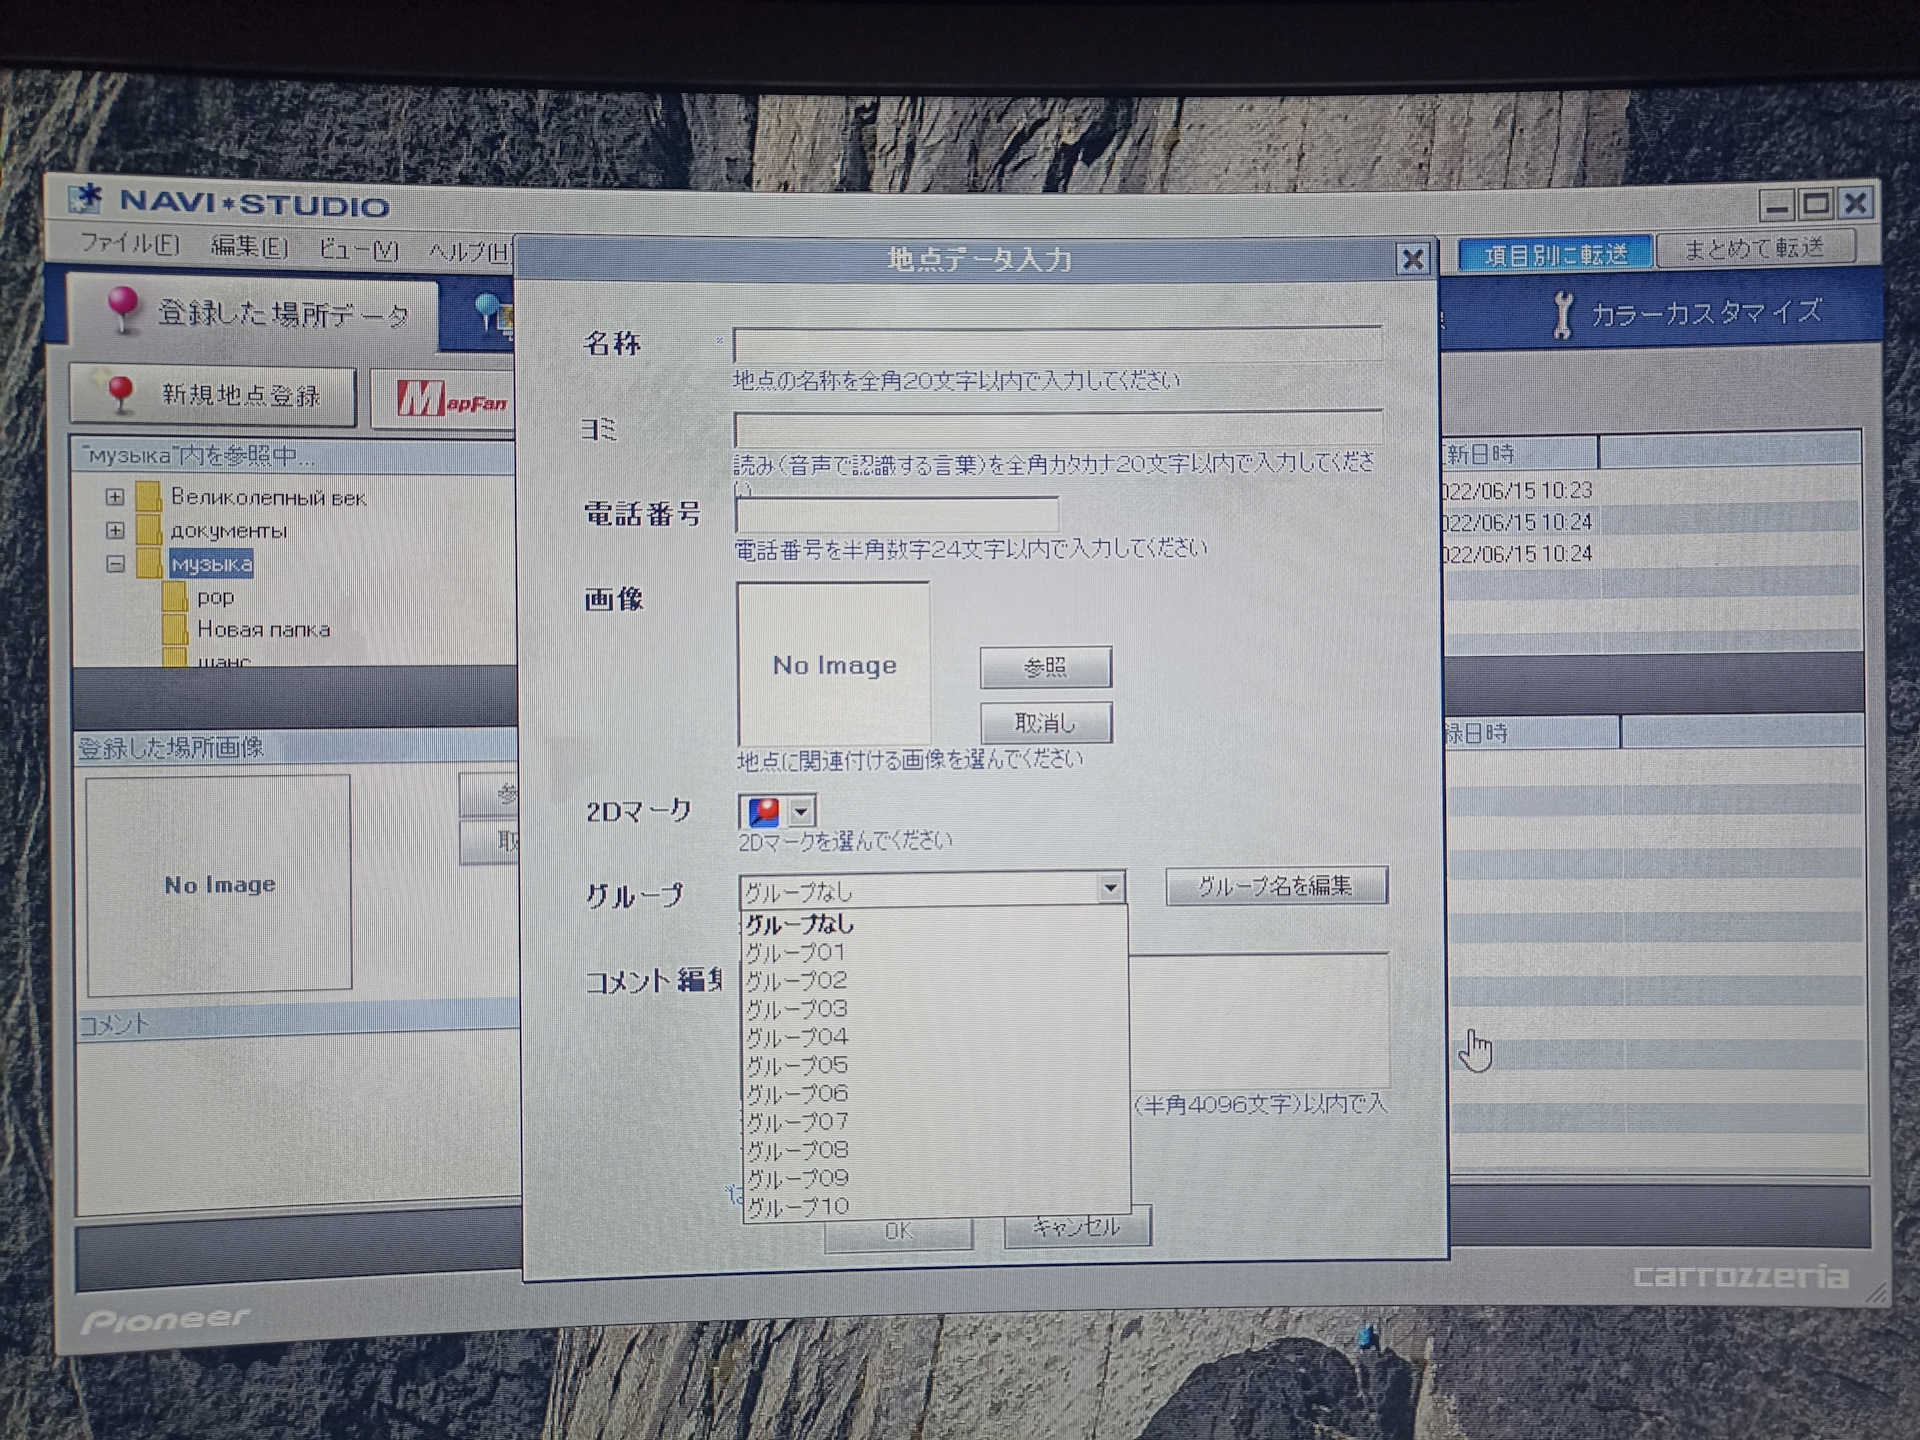
Task: Select グループ02 from the list
Action: click(x=936, y=980)
